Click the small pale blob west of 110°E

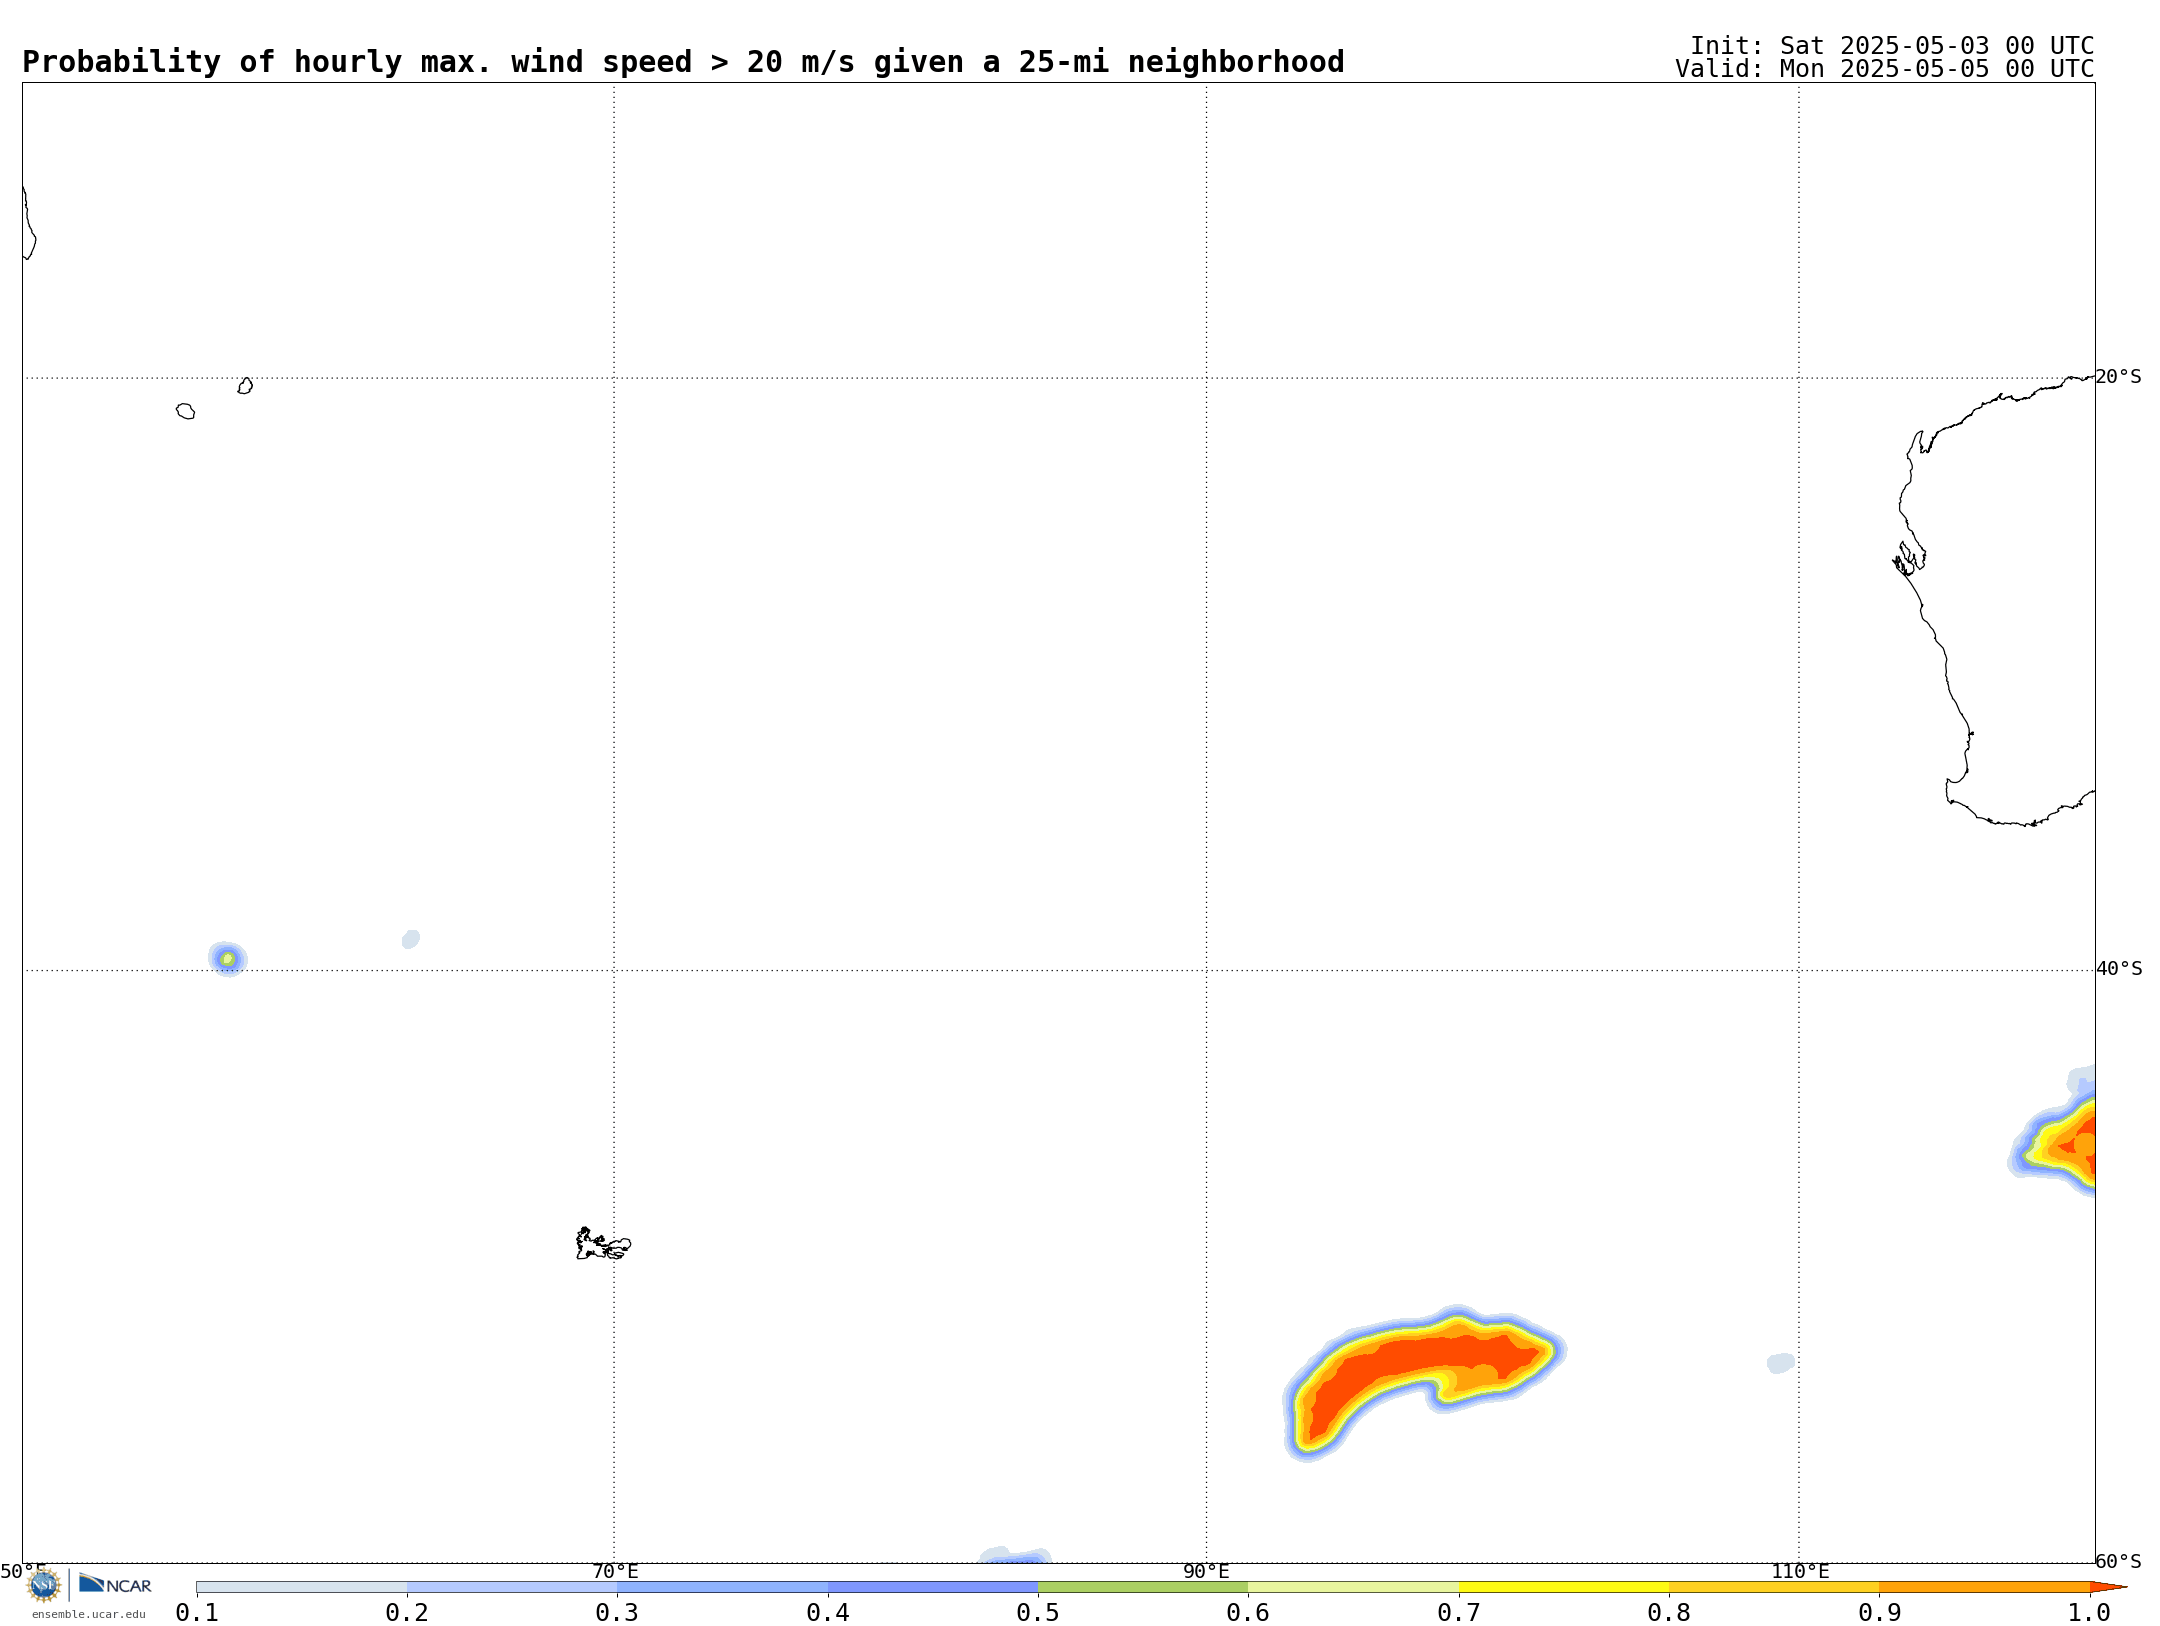pos(1781,1363)
